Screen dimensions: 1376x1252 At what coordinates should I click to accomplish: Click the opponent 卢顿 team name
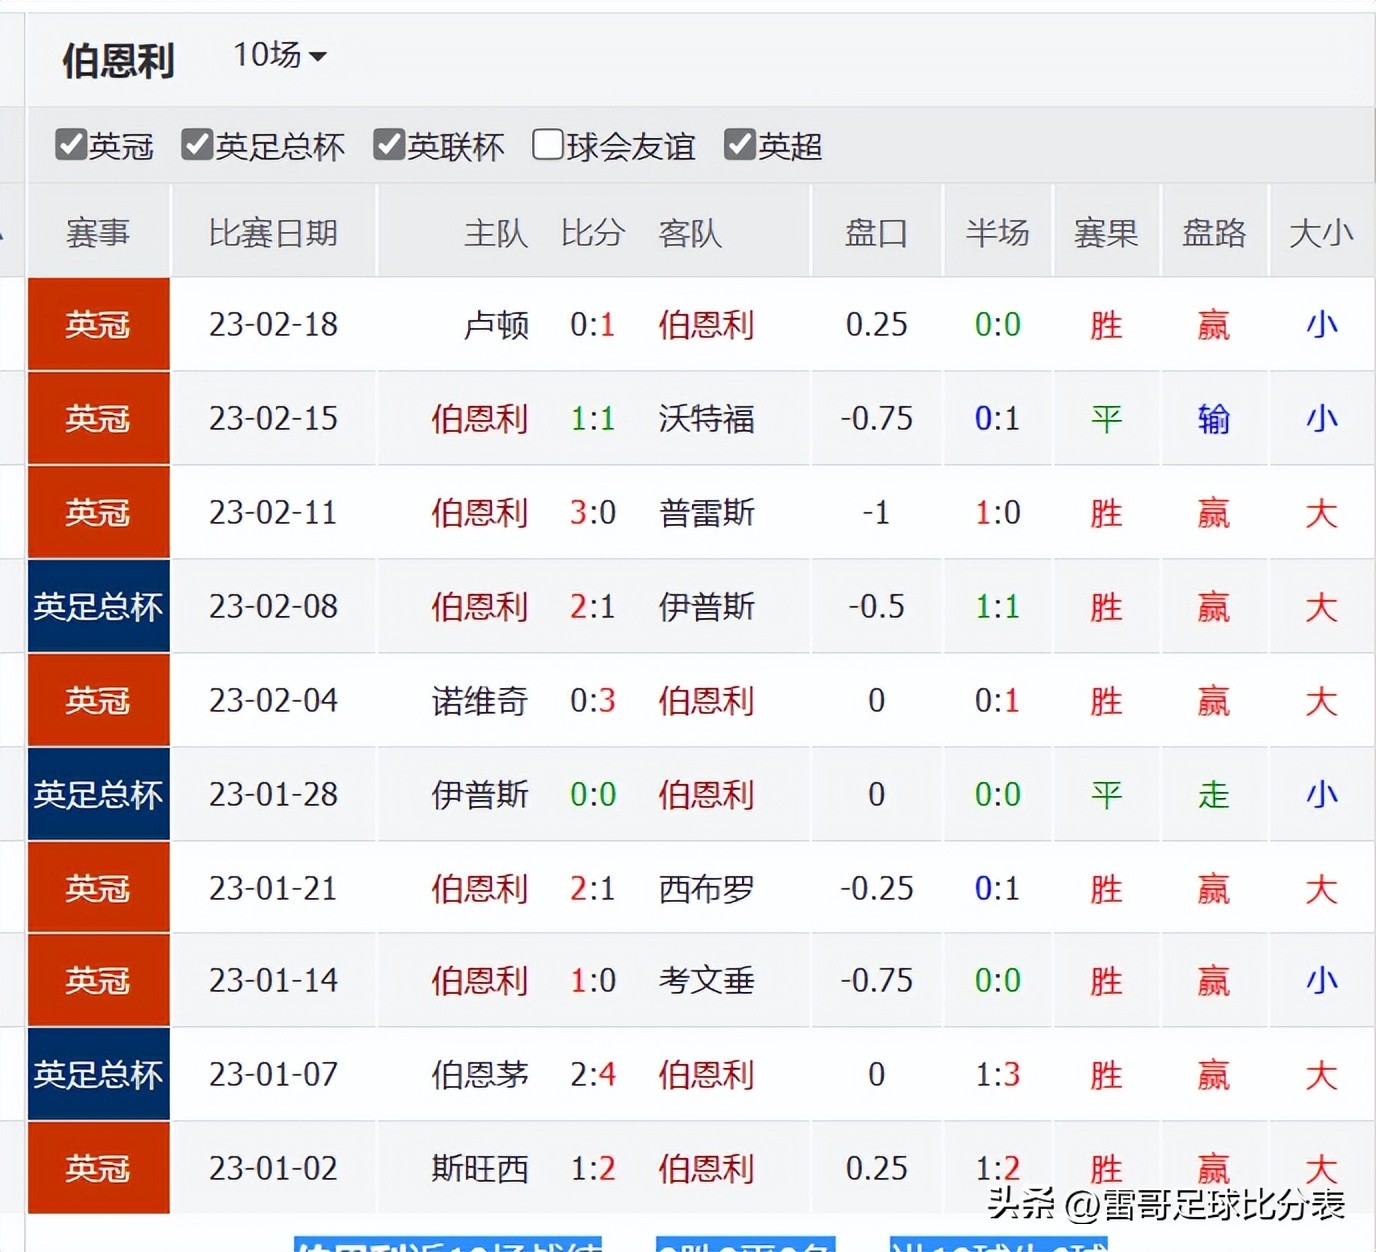(x=496, y=325)
